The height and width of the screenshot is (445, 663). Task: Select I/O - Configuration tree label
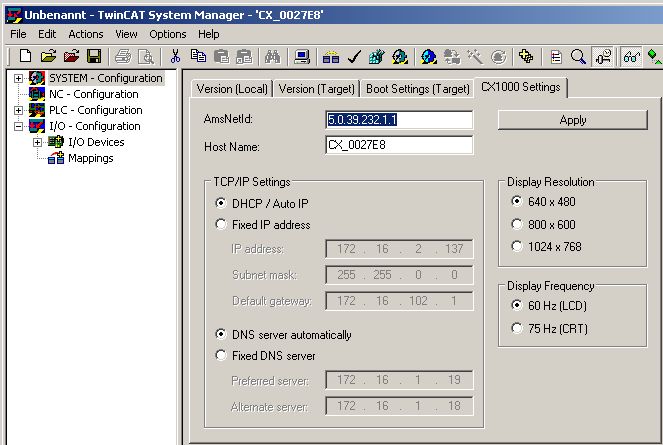tap(94, 126)
